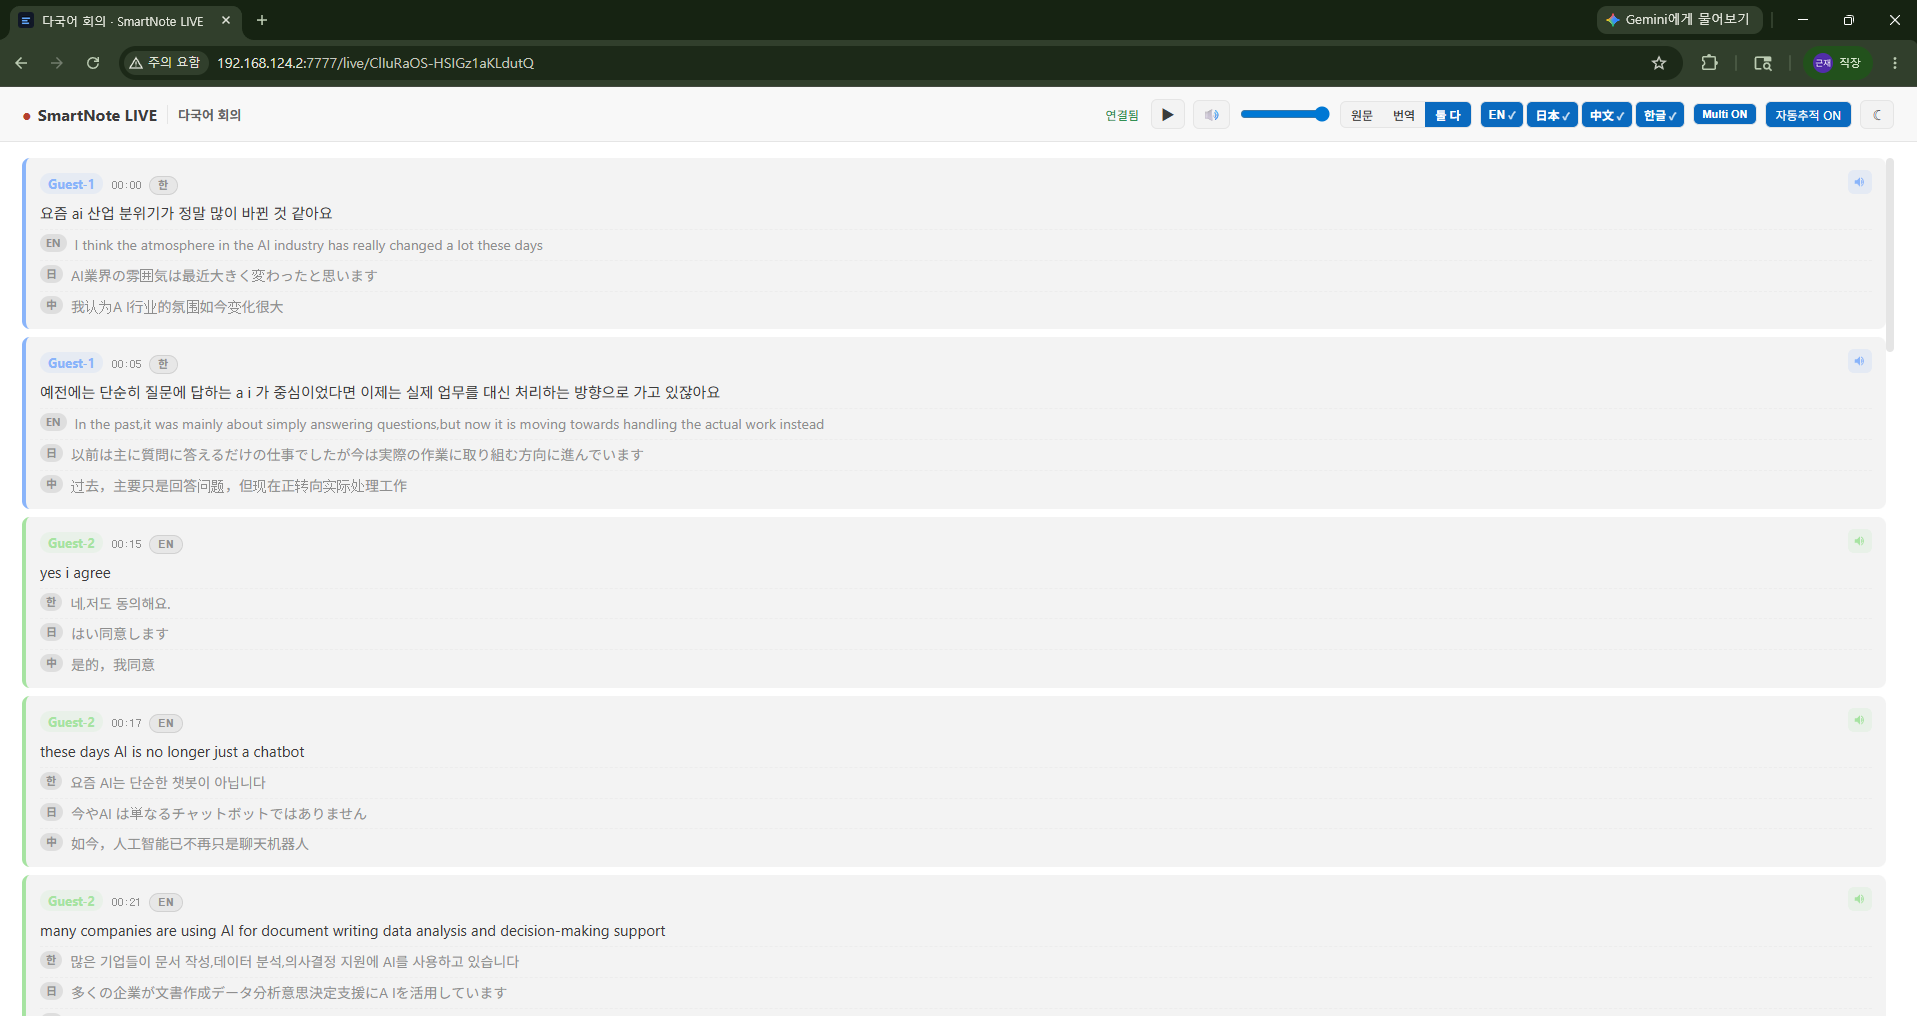The width and height of the screenshot is (1917, 1029).
Task: Play audio for the 00:21 Guest-2 message
Action: [x=1859, y=899]
